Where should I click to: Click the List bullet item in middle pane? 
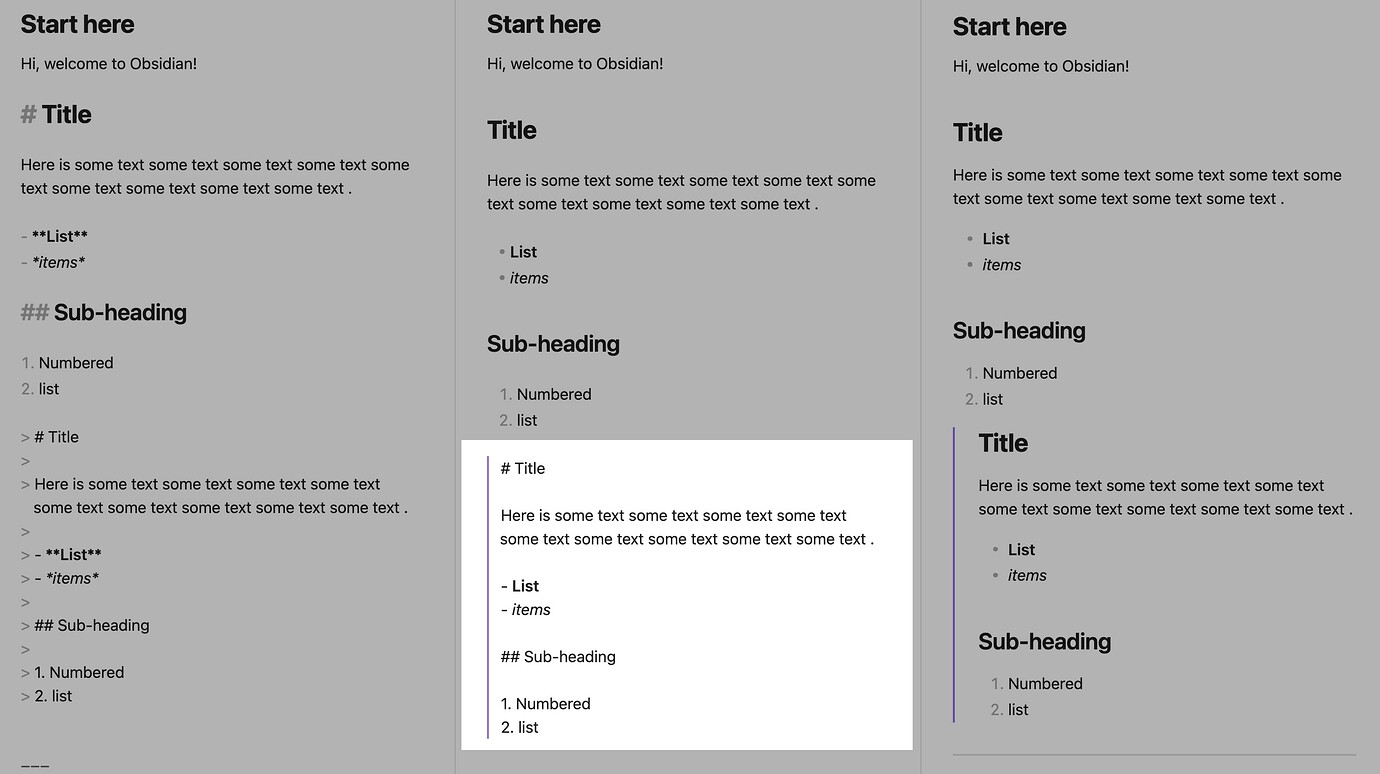pos(523,251)
